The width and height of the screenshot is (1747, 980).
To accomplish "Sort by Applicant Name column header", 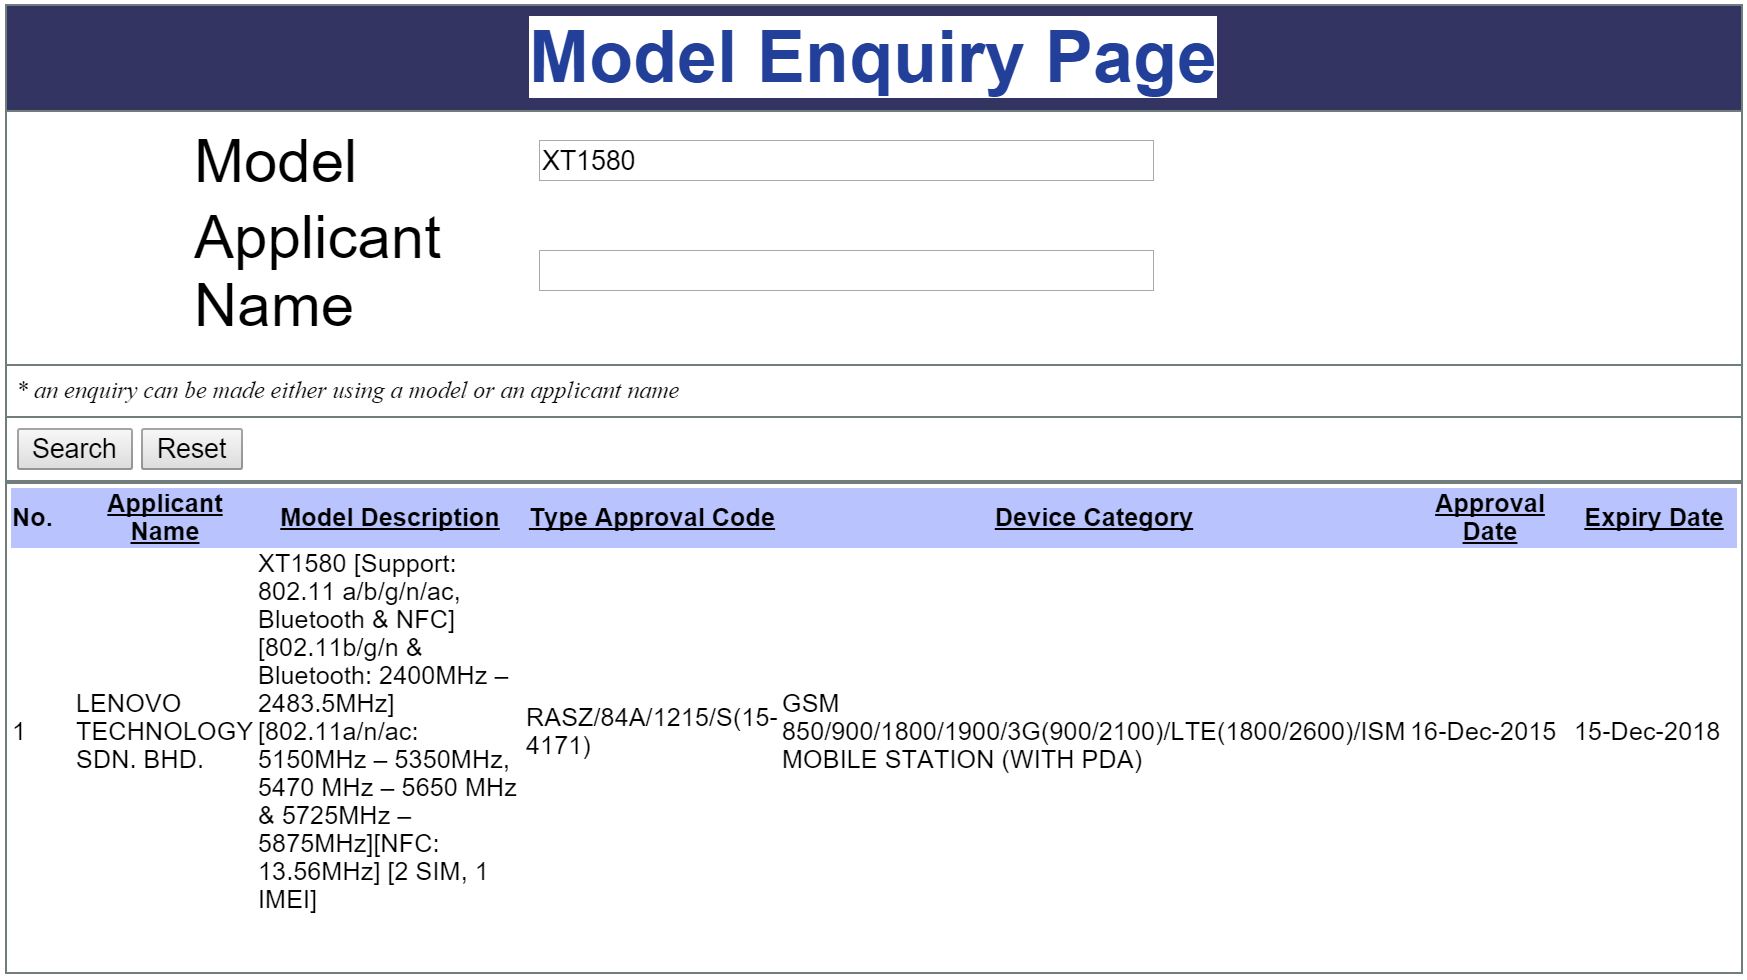I will click(165, 518).
